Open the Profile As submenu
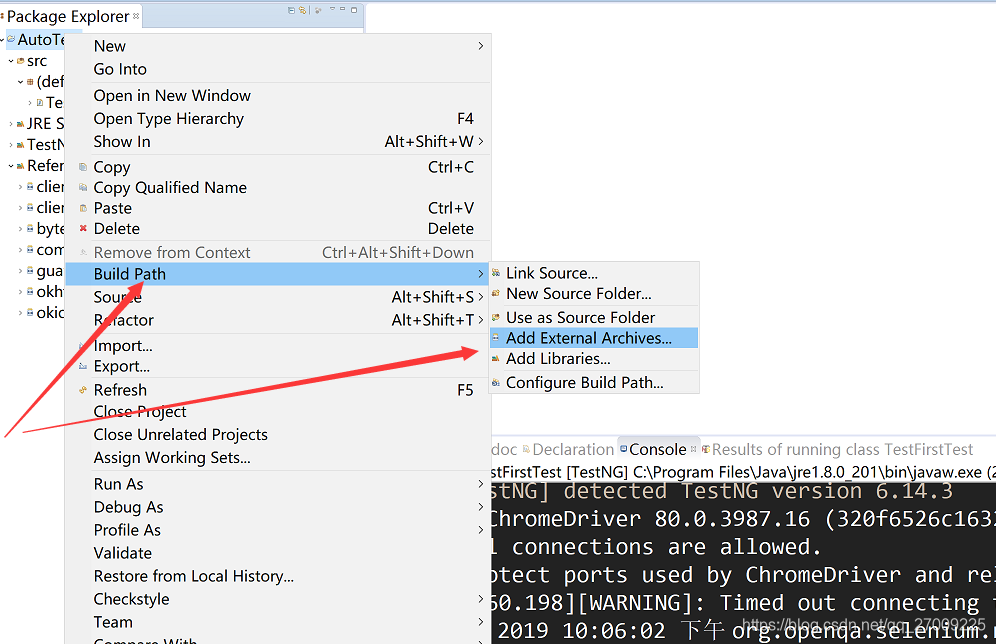This screenshot has height=644, width=996. (278, 530)
